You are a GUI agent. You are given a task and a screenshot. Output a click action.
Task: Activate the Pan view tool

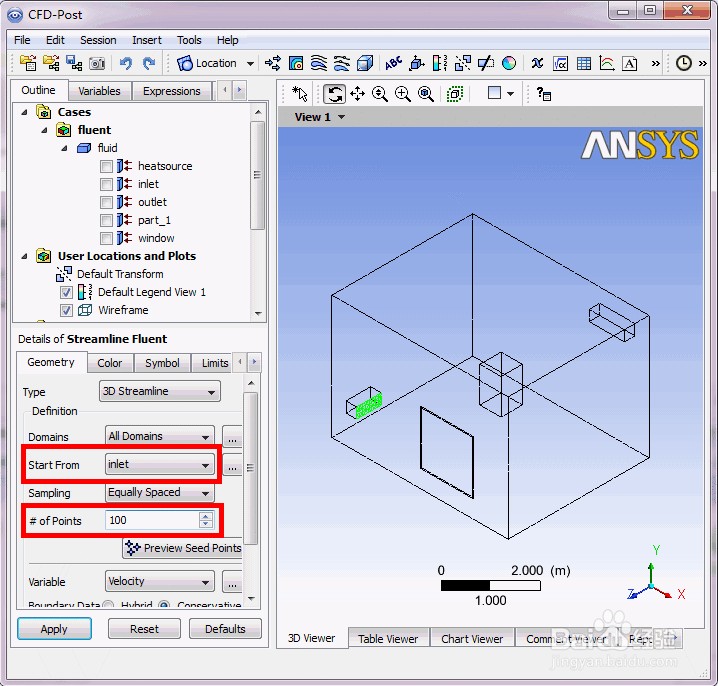357,94
